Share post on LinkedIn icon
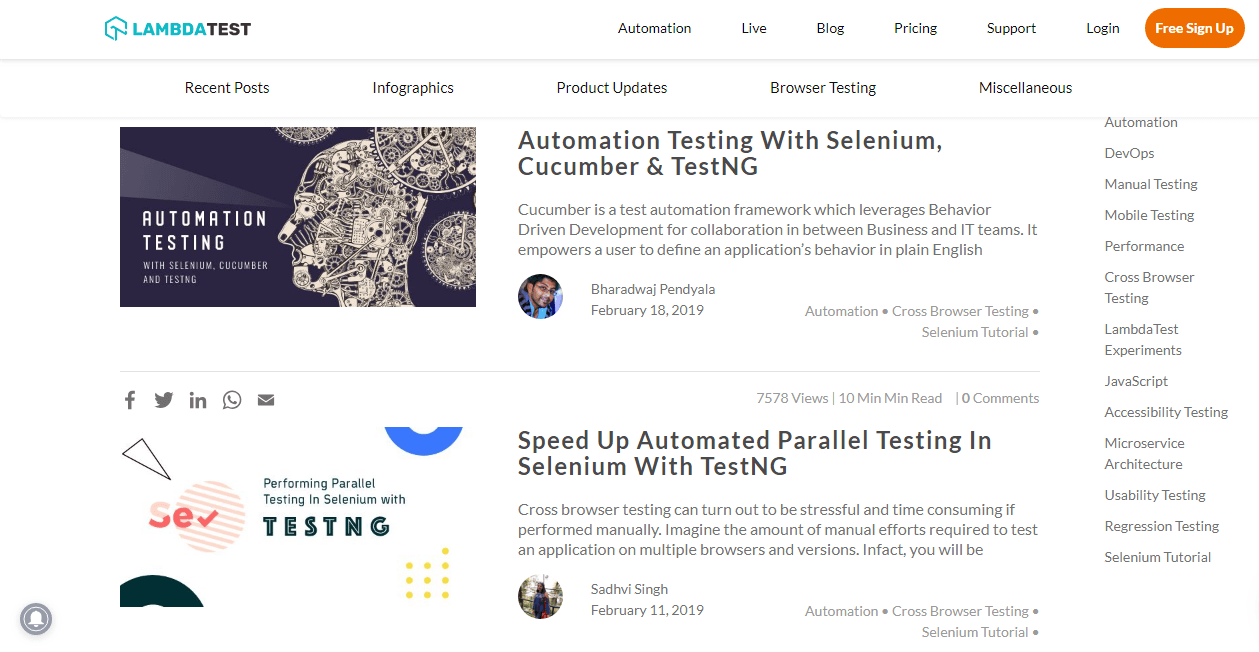This screenshot has width=1259, height=652. tap(198, 400)
